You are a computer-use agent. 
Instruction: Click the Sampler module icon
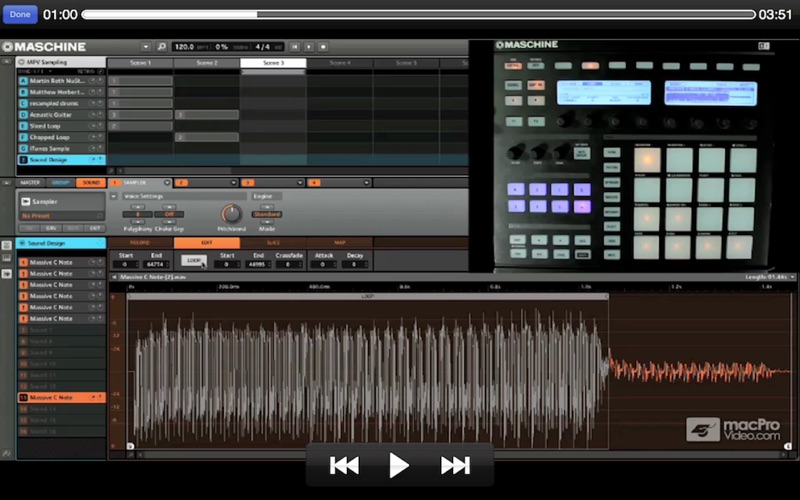(26, 202)
